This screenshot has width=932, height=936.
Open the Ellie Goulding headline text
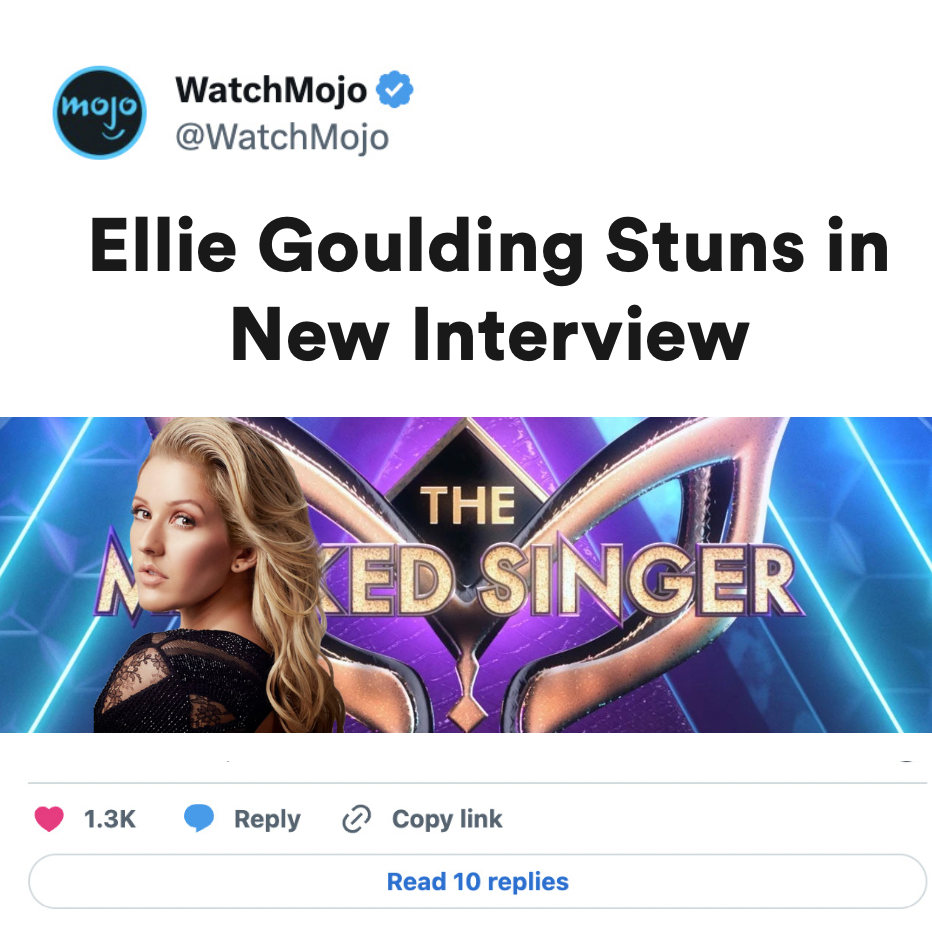[490, 288]
